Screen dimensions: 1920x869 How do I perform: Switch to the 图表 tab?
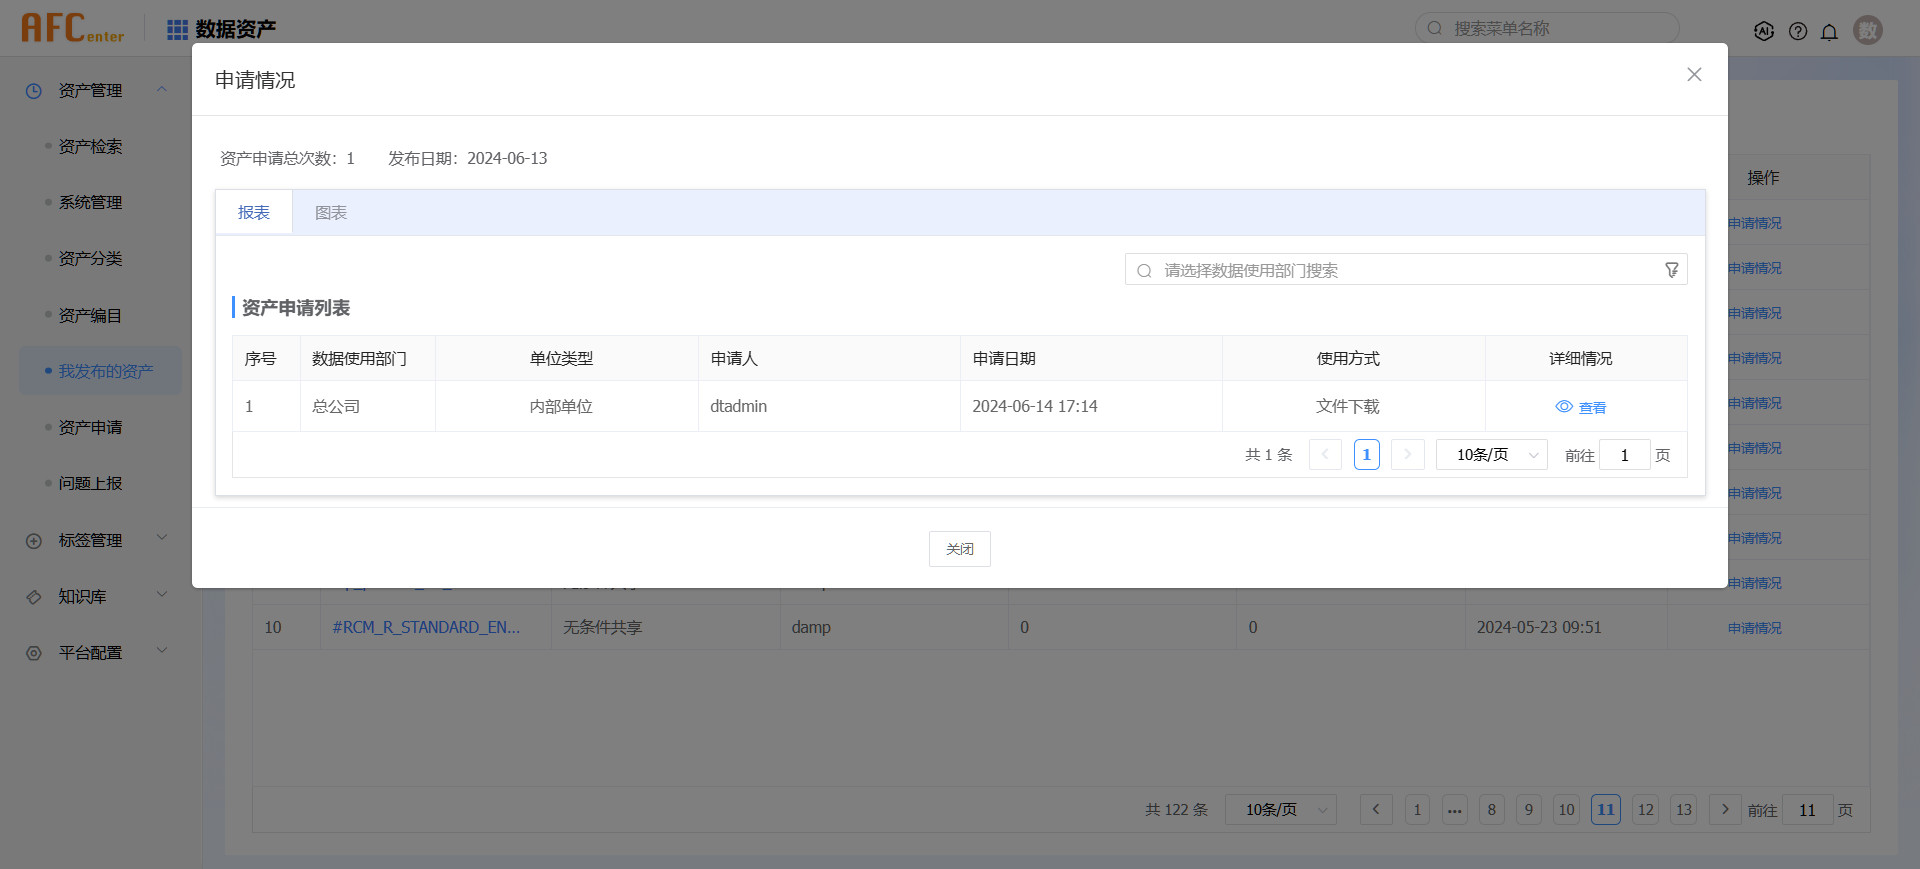coord(331,213)
